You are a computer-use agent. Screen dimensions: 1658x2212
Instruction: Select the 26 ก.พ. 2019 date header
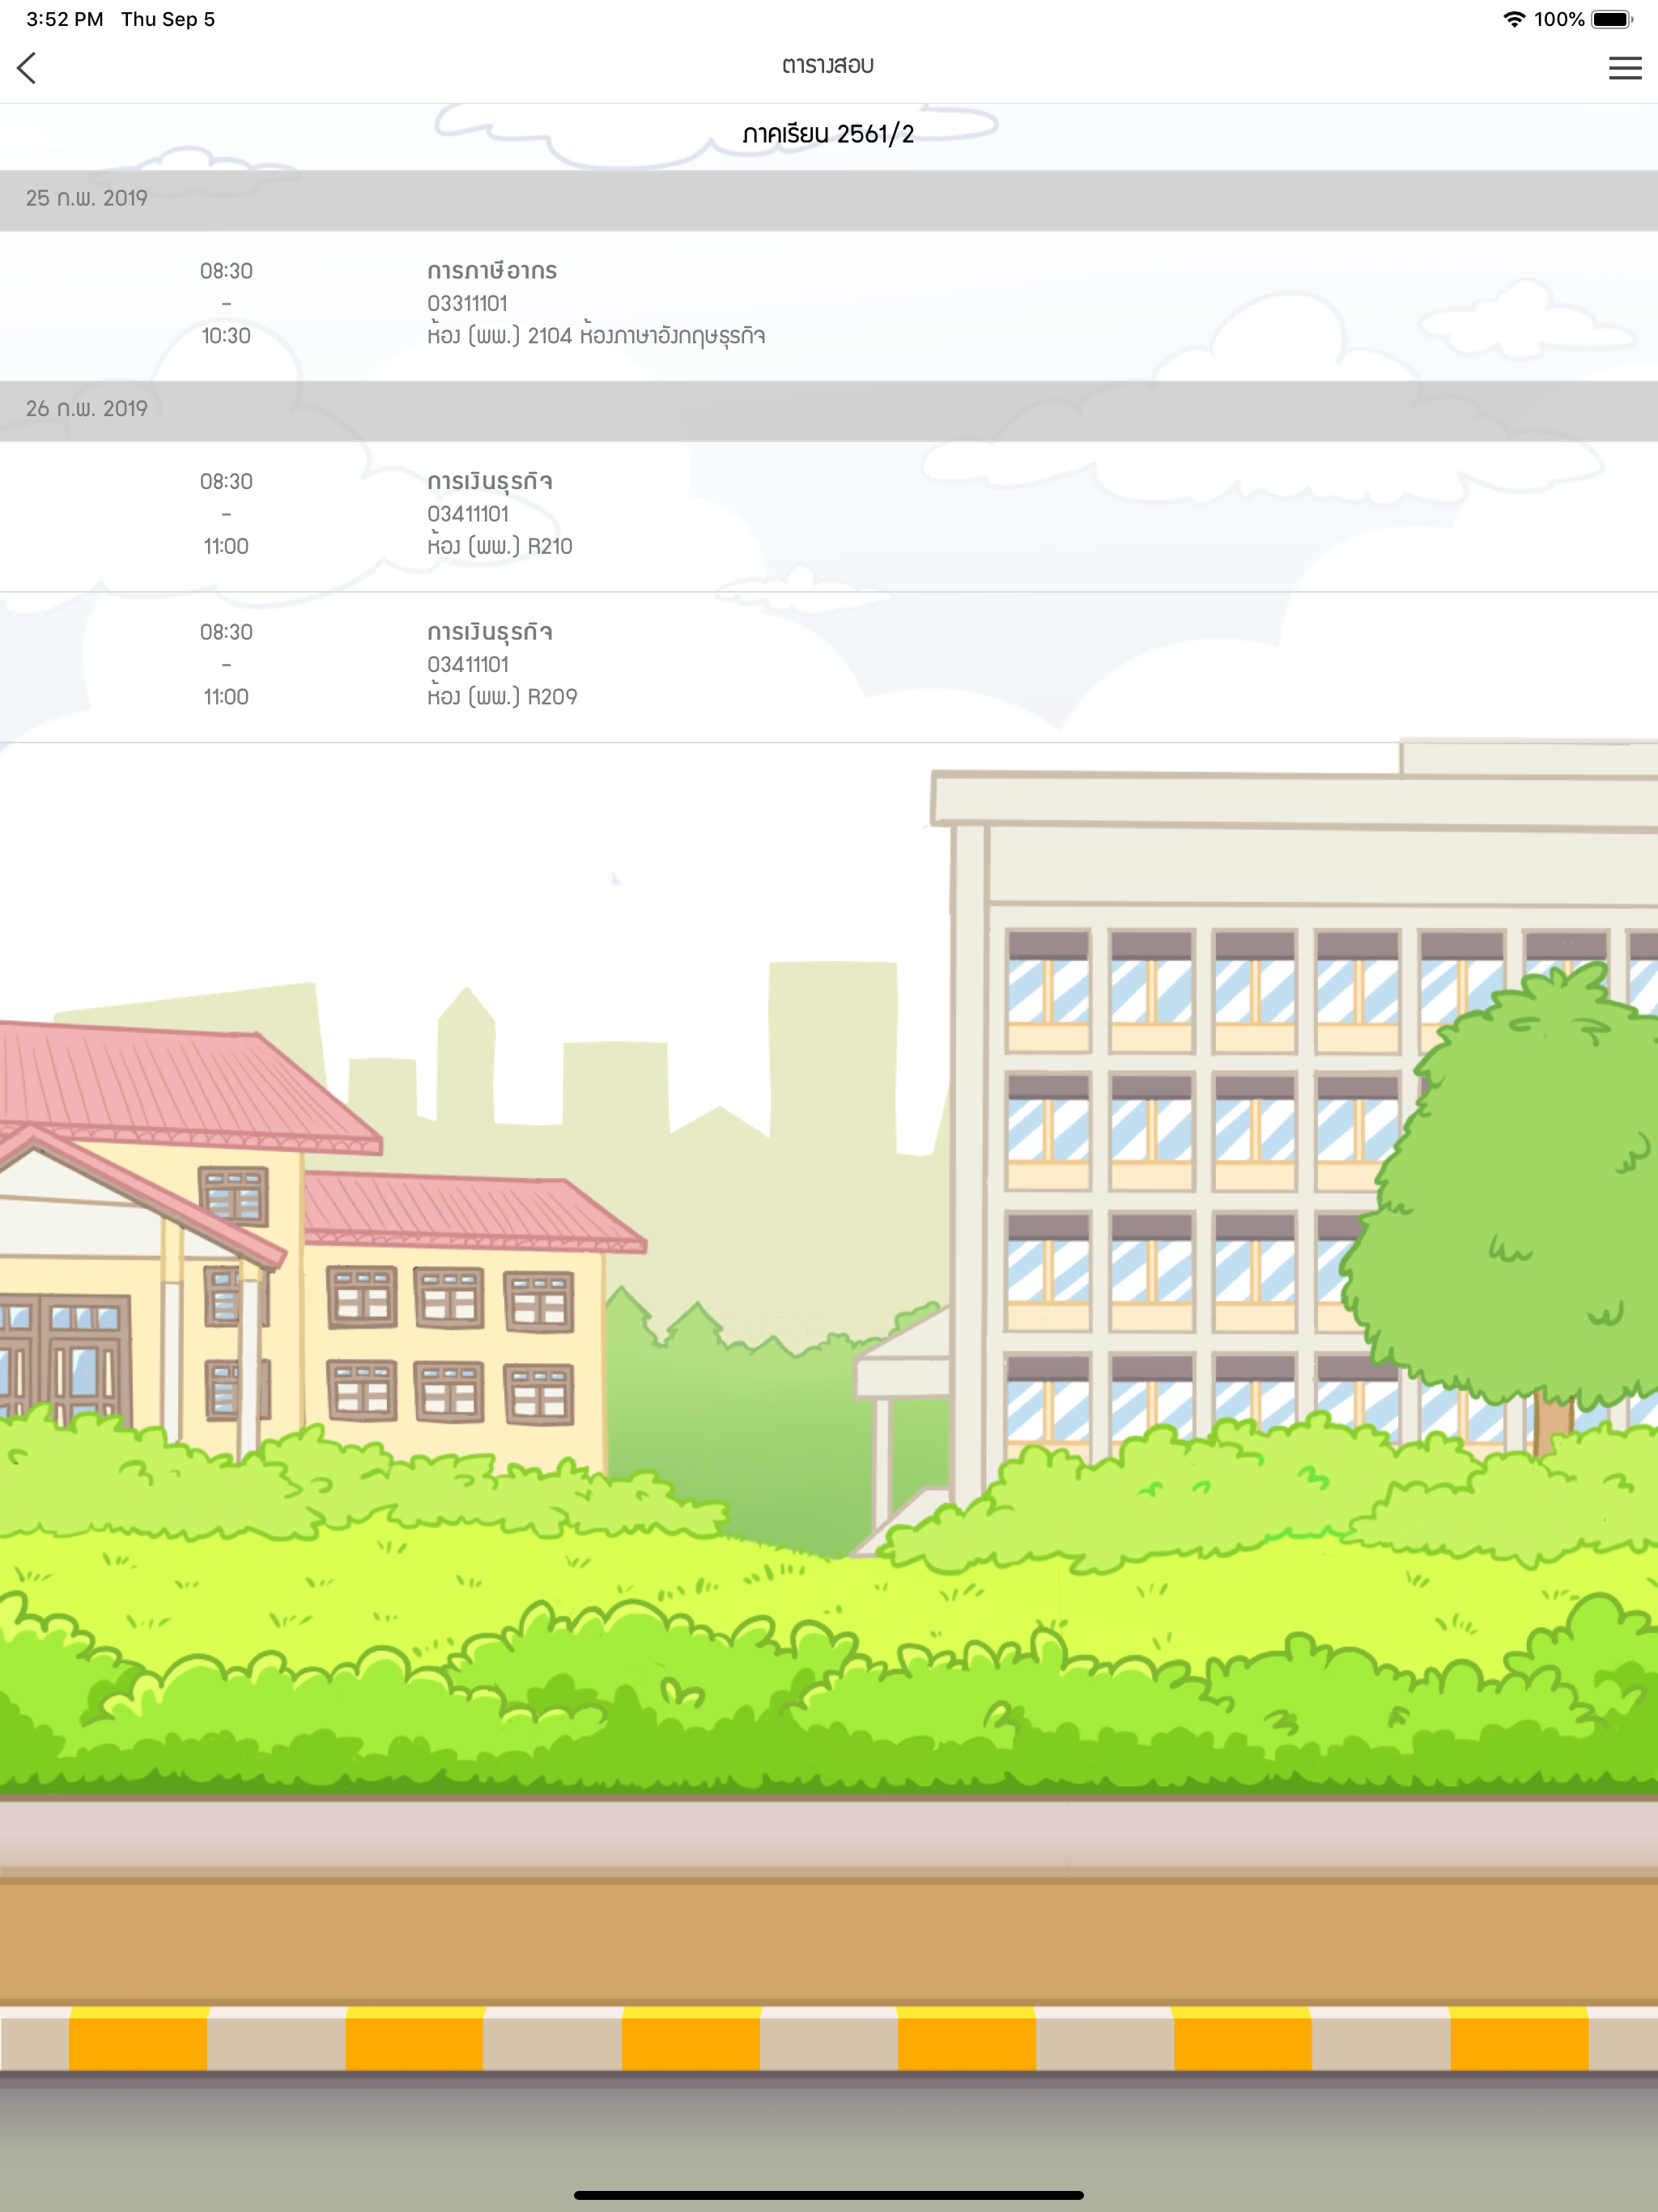(x=829, y=410)
